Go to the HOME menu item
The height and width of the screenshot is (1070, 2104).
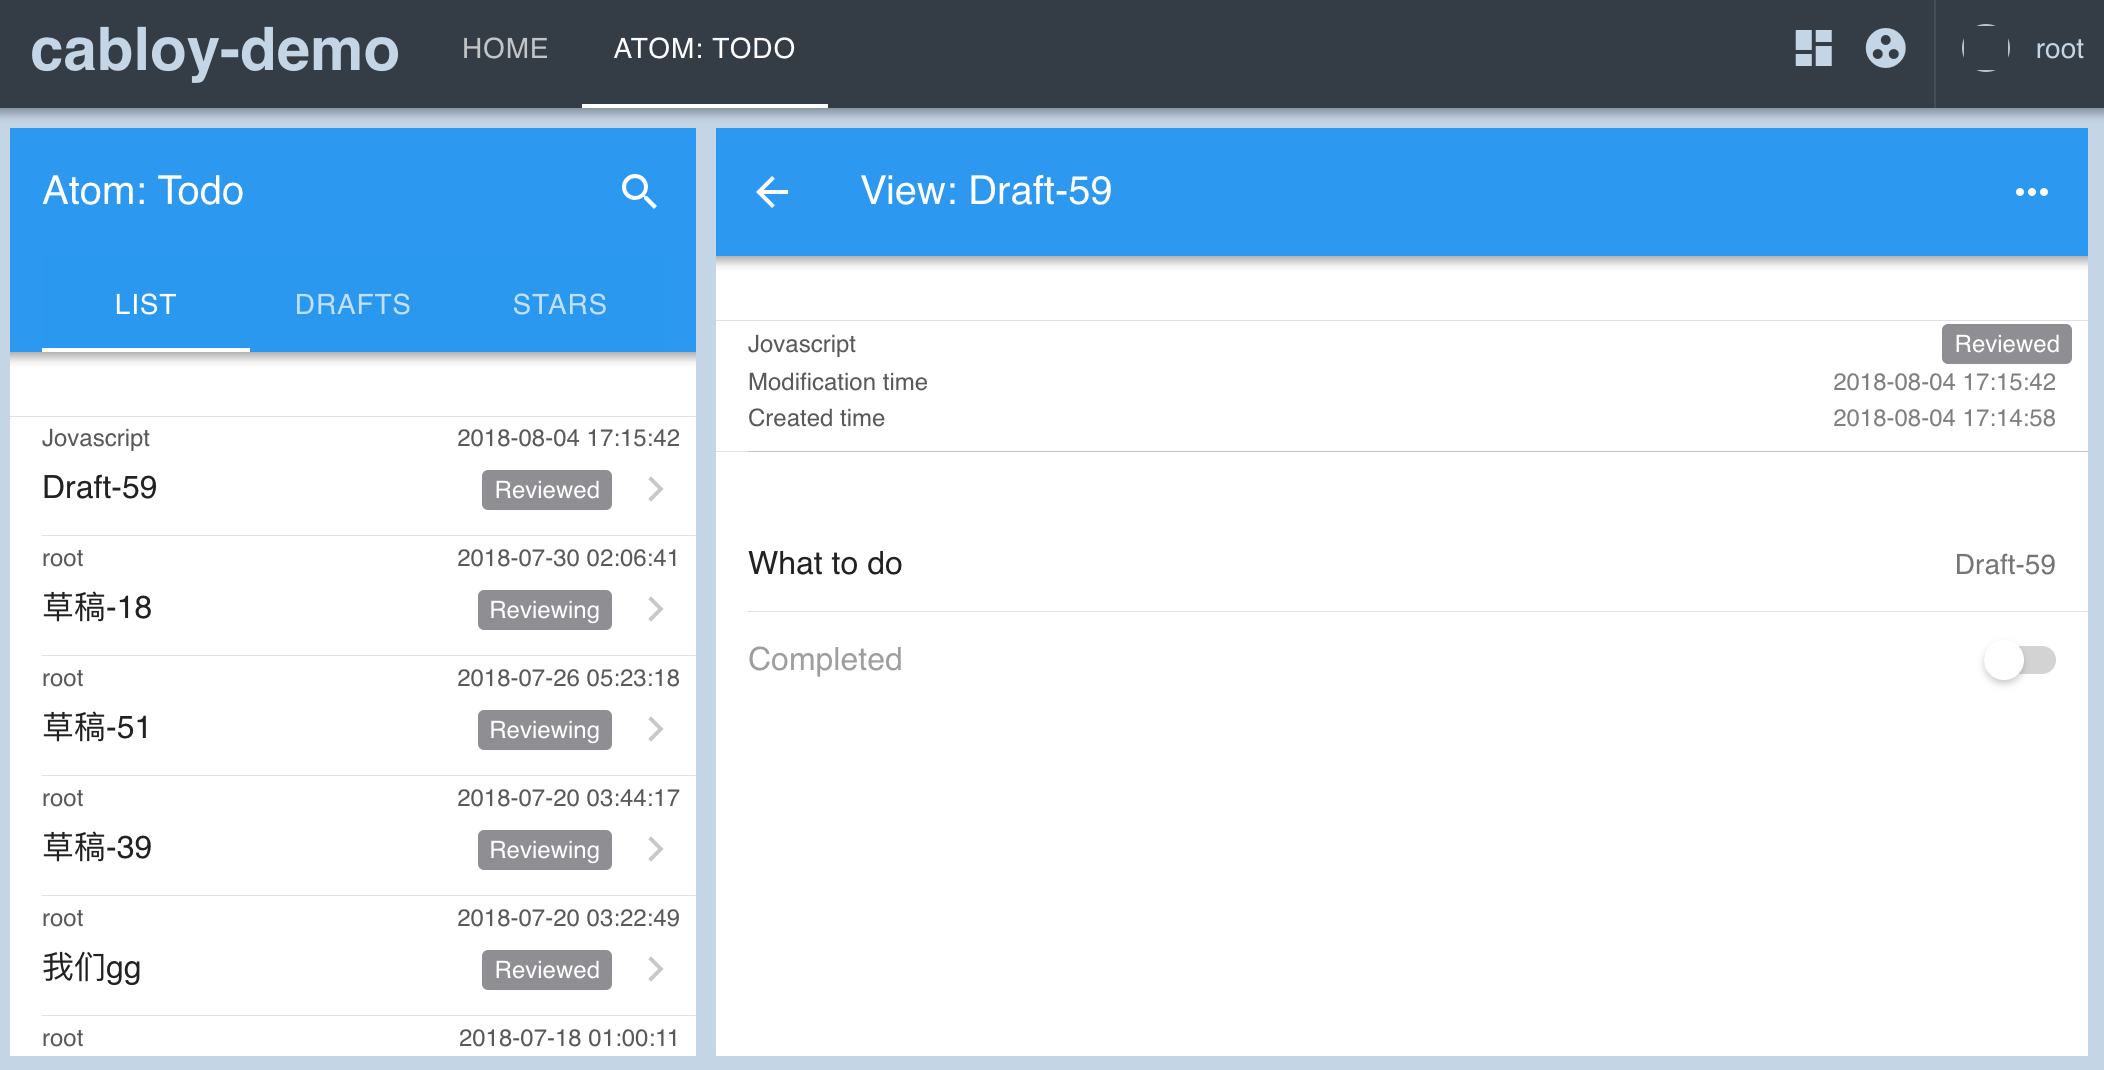(x=505, y=48)
